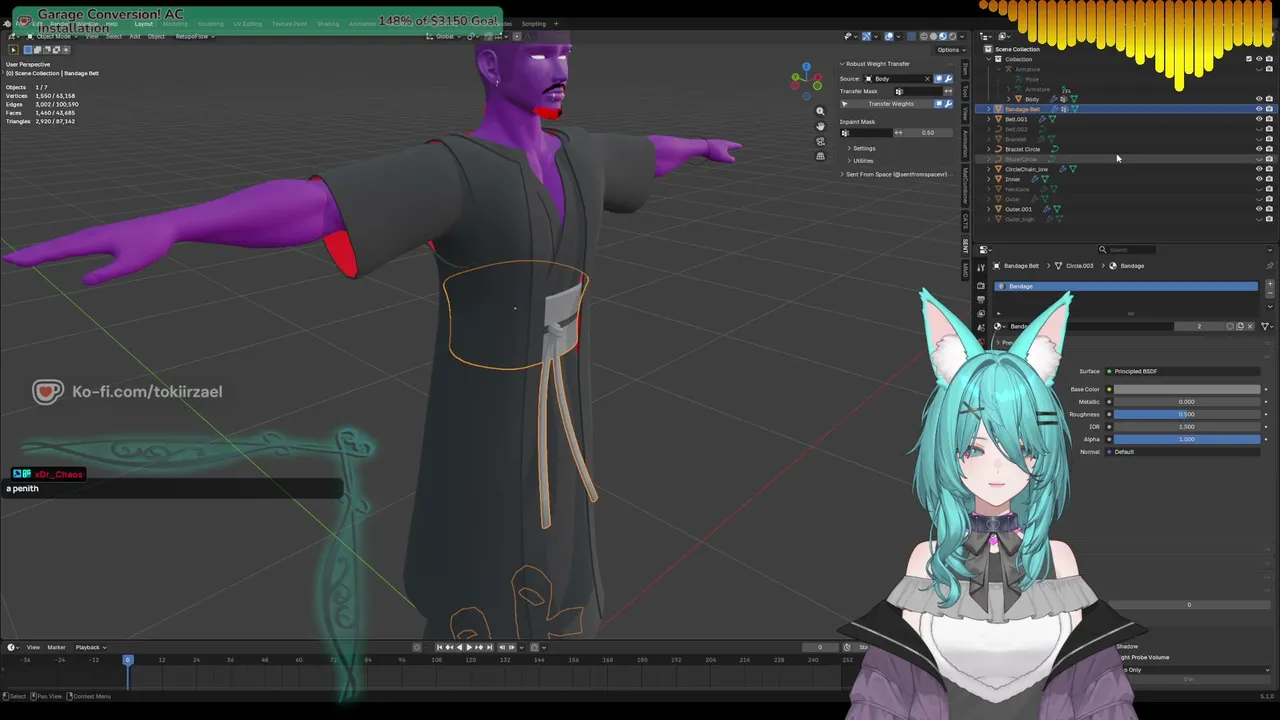
Task: Expand the Sent From Space panel
Action: click(894, 174)
